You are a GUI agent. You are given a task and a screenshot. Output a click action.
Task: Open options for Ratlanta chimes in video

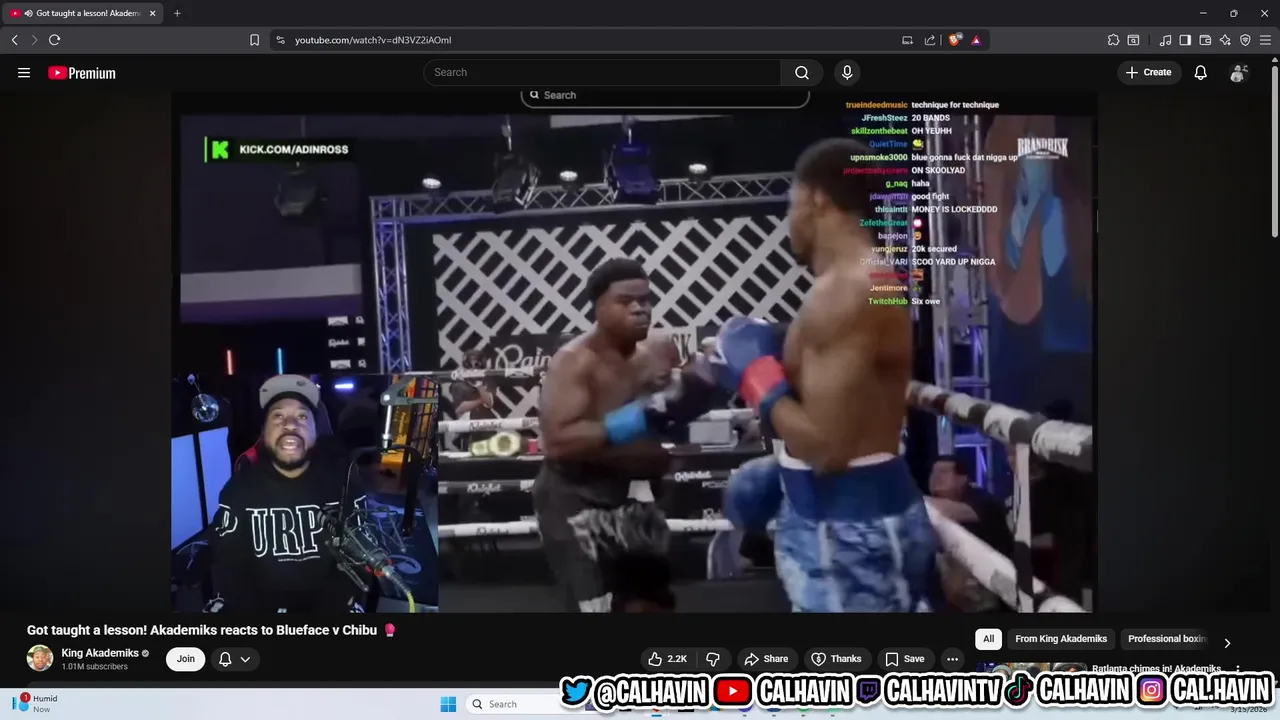(x=1237, y=670)
